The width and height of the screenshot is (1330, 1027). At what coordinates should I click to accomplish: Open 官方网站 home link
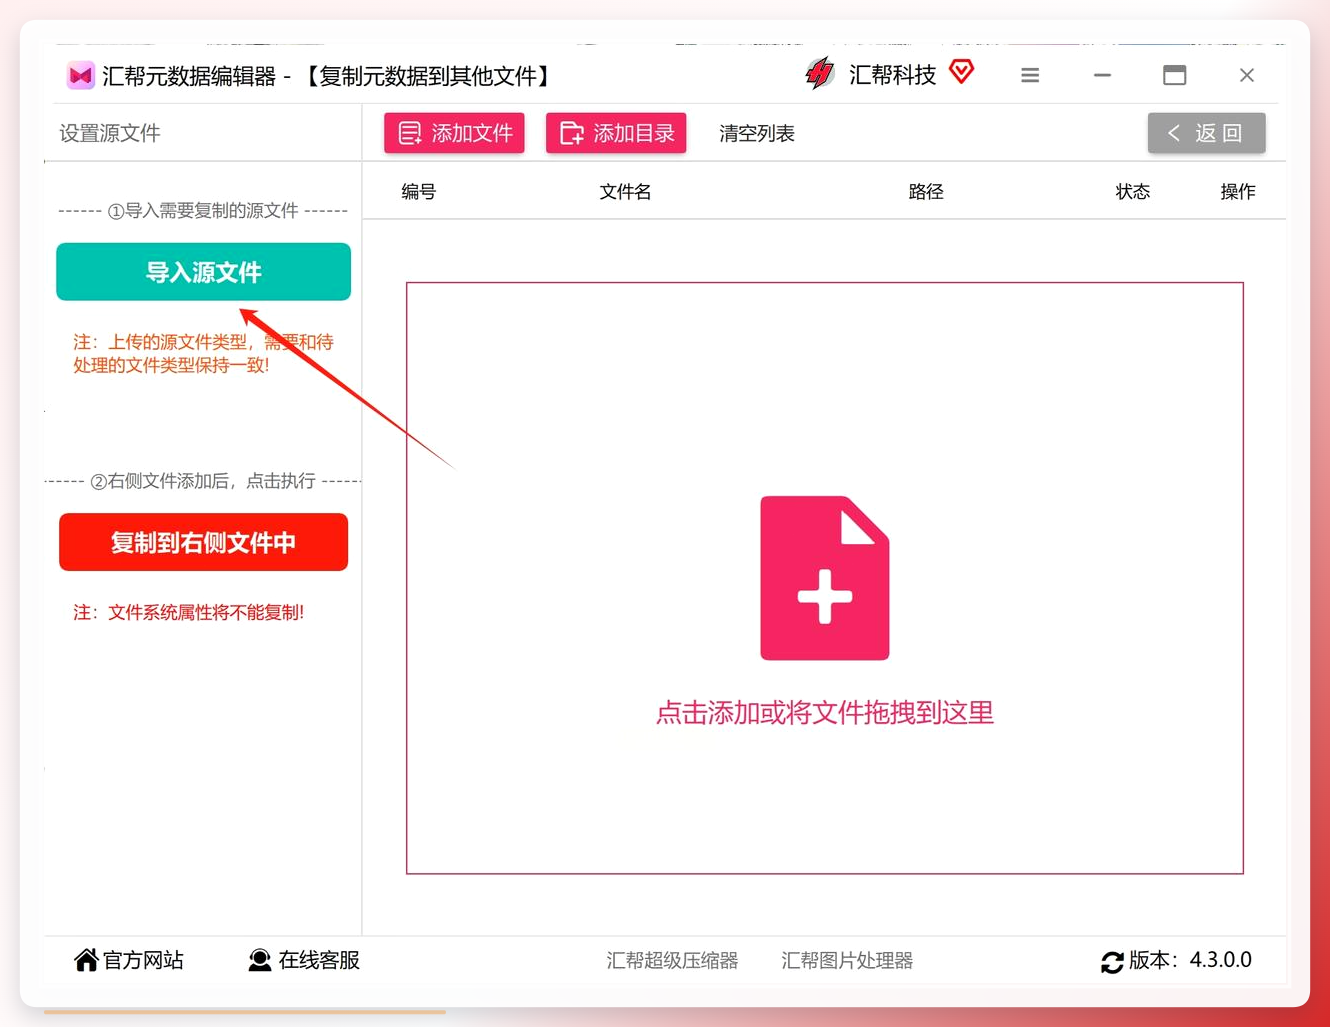129,960
